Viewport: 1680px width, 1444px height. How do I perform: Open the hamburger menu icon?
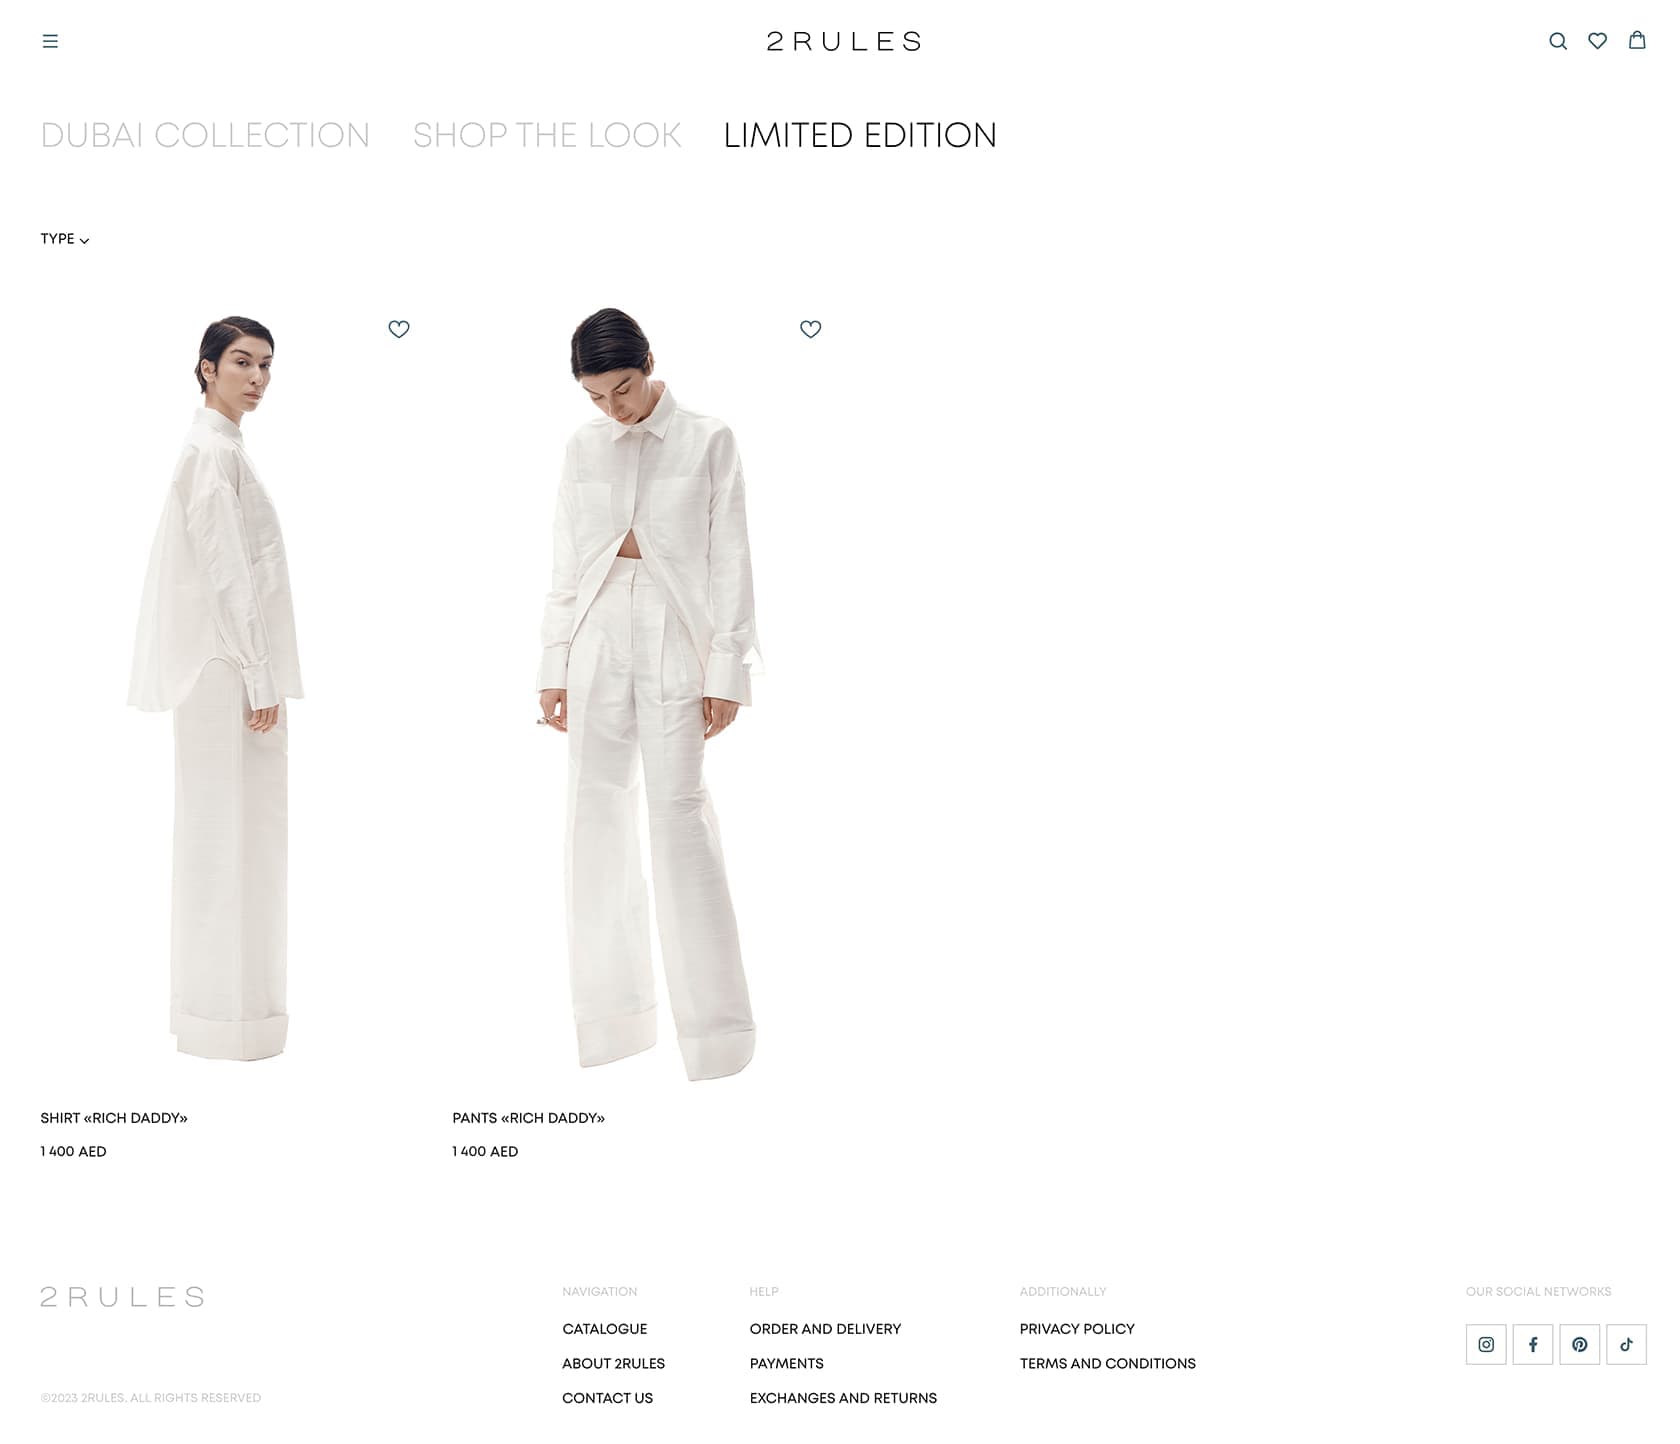point(50,41)
